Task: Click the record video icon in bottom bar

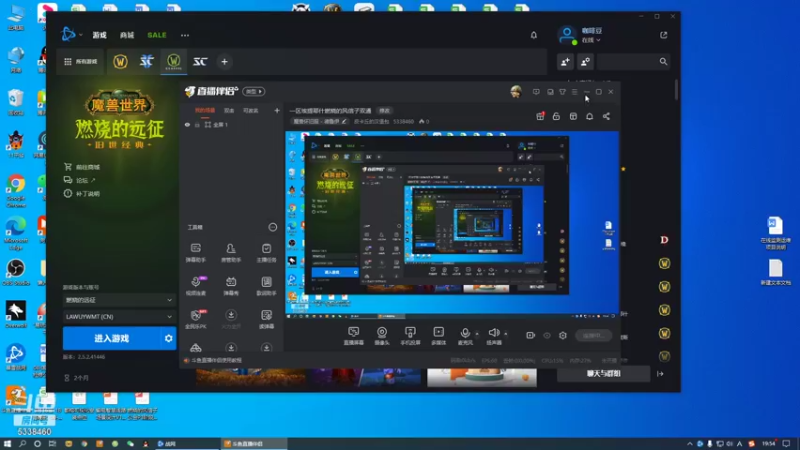Action: coord(531,335)
